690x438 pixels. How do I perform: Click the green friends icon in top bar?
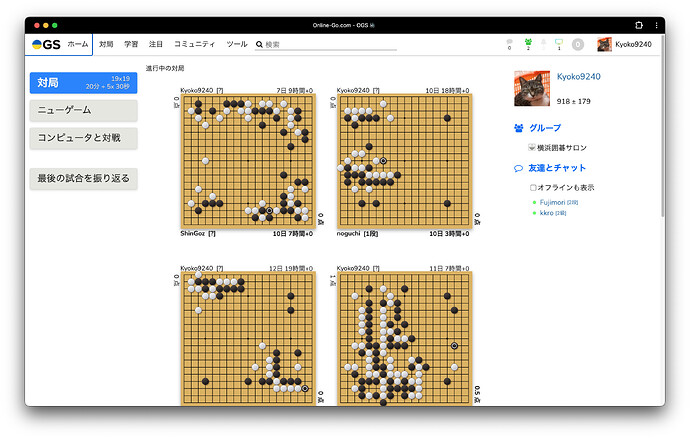[x=527, y=43]
